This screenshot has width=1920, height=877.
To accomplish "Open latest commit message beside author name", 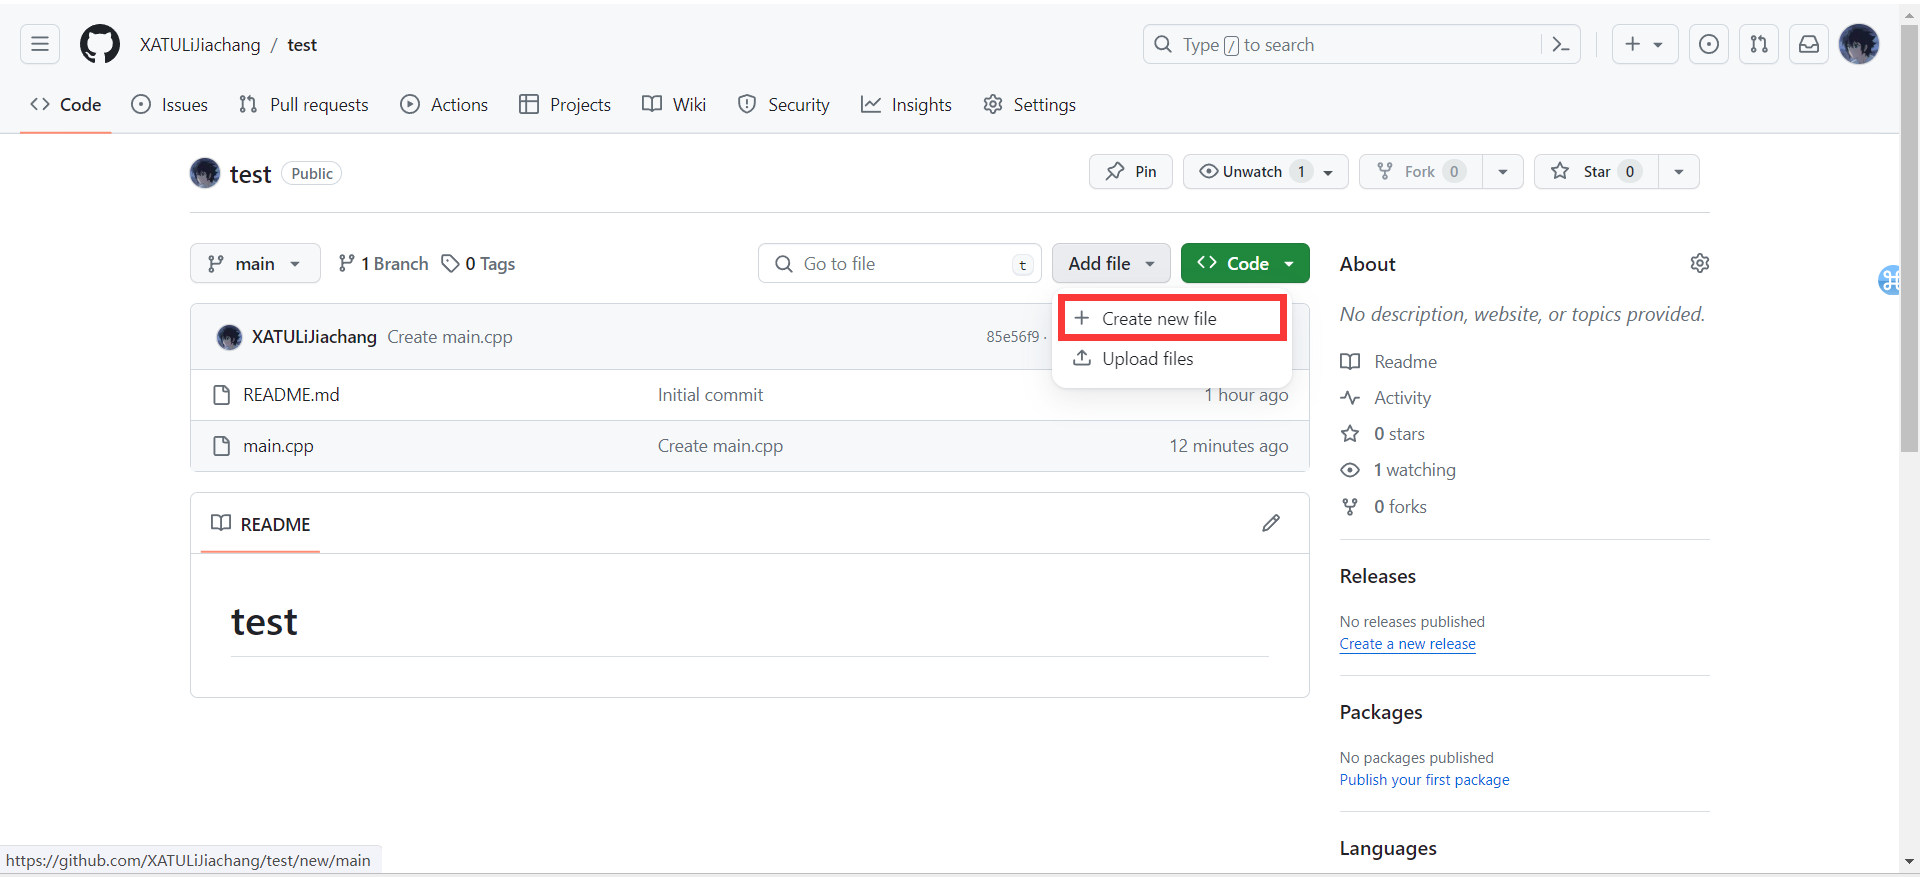I will pyautogui.click(x=450, y=337).
